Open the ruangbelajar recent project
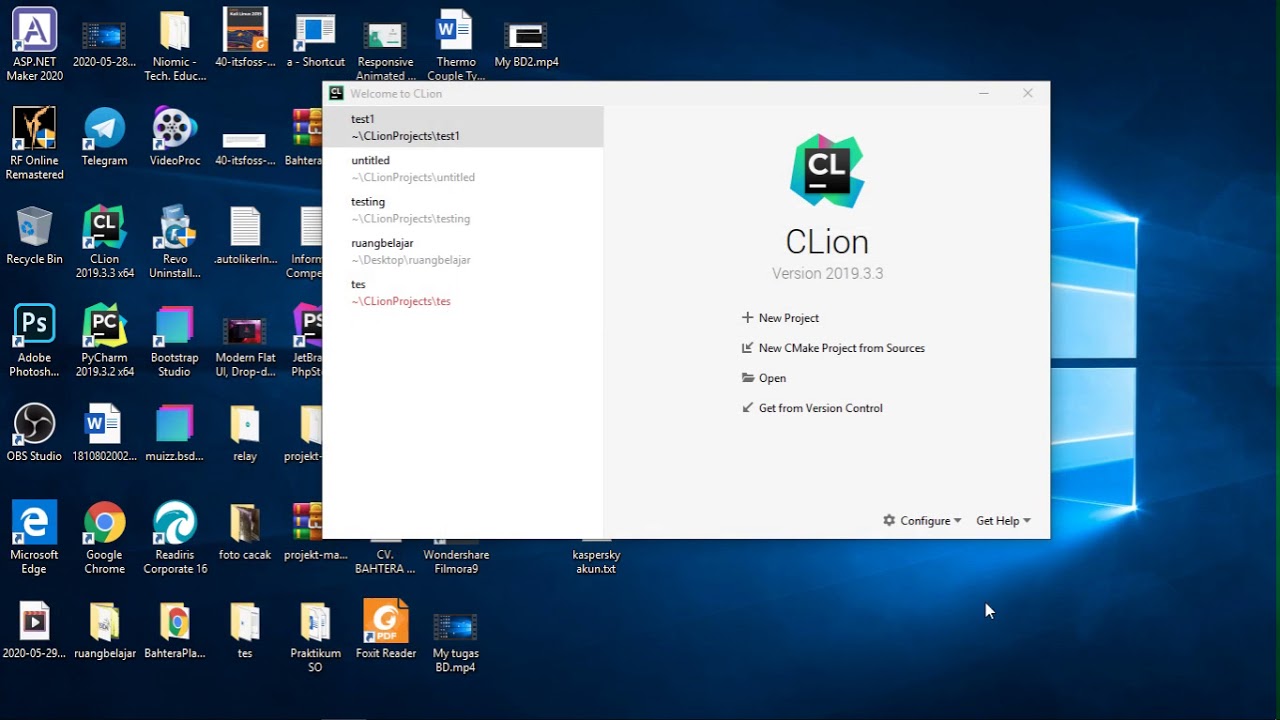1280x720 pixels. [463, 251]
